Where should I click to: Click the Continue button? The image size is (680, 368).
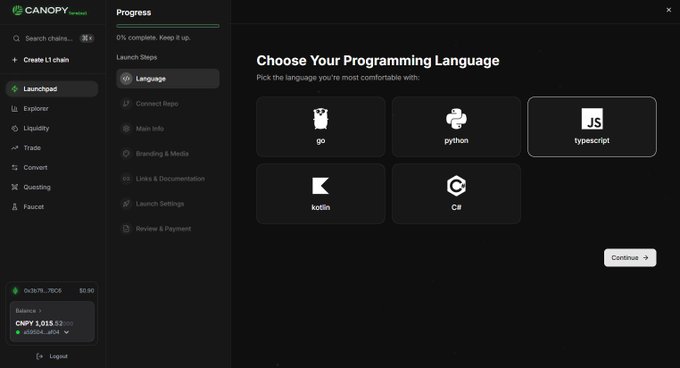630,257
